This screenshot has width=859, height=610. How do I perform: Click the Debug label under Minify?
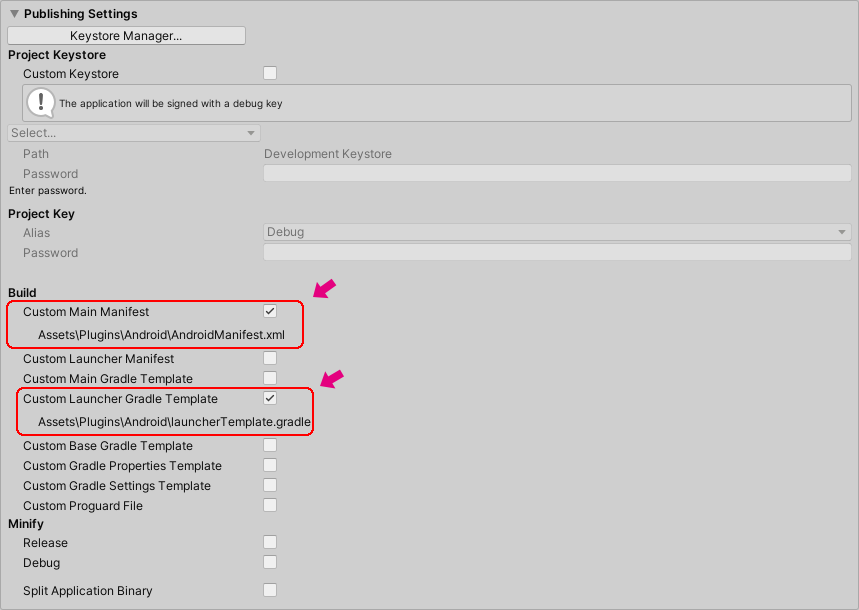click(42, 563)
